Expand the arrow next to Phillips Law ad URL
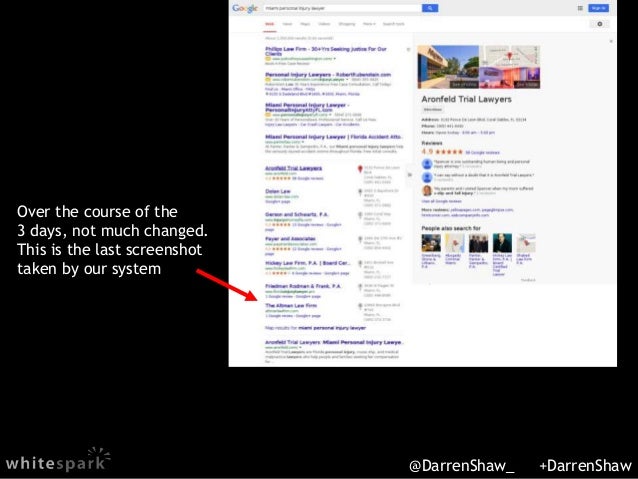Viewport: 638px width, 479px height. [334, 59]
